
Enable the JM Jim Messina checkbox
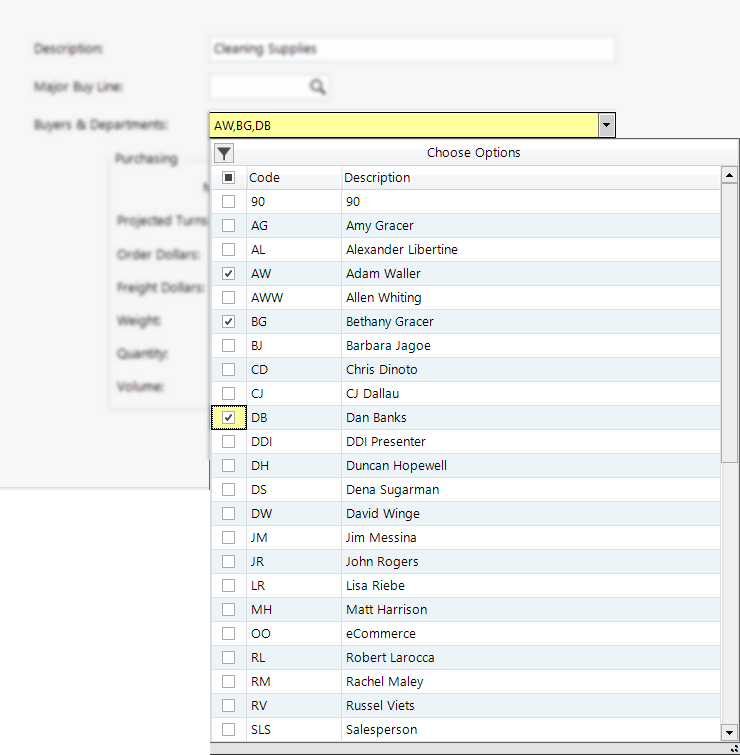coord(229,538)
